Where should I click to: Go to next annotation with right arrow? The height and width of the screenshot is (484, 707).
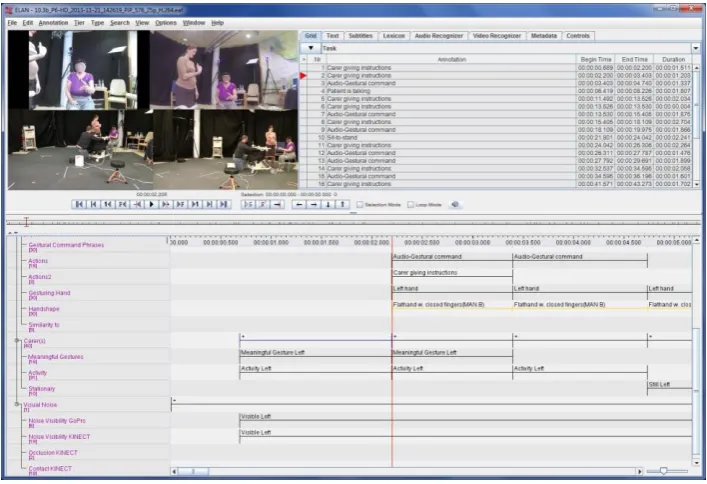(313, 204)
